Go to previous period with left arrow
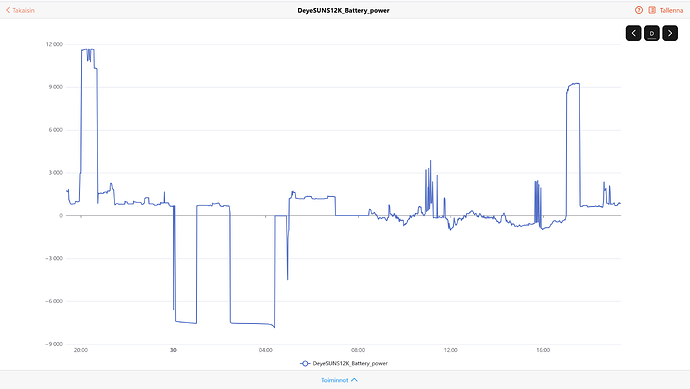Screen dimensions: 690x389 pyautogui.click(x=634, y=33)
